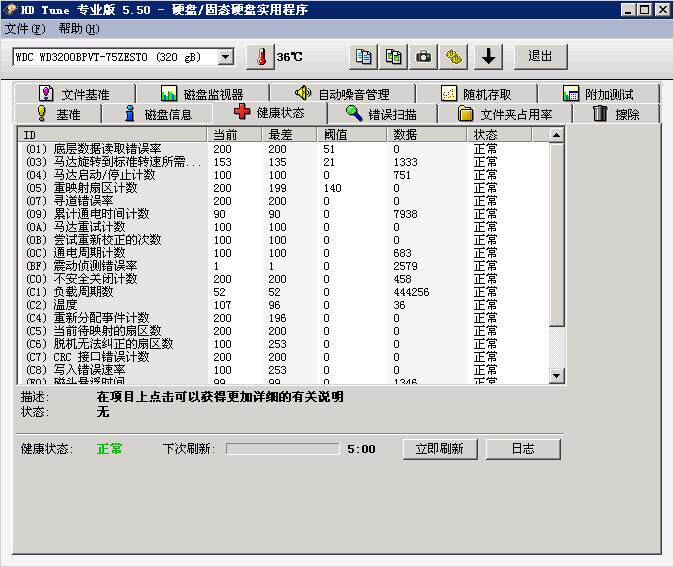
Task: Click the SMART list vertical scrollbar thumb
Action: [557, 235]
